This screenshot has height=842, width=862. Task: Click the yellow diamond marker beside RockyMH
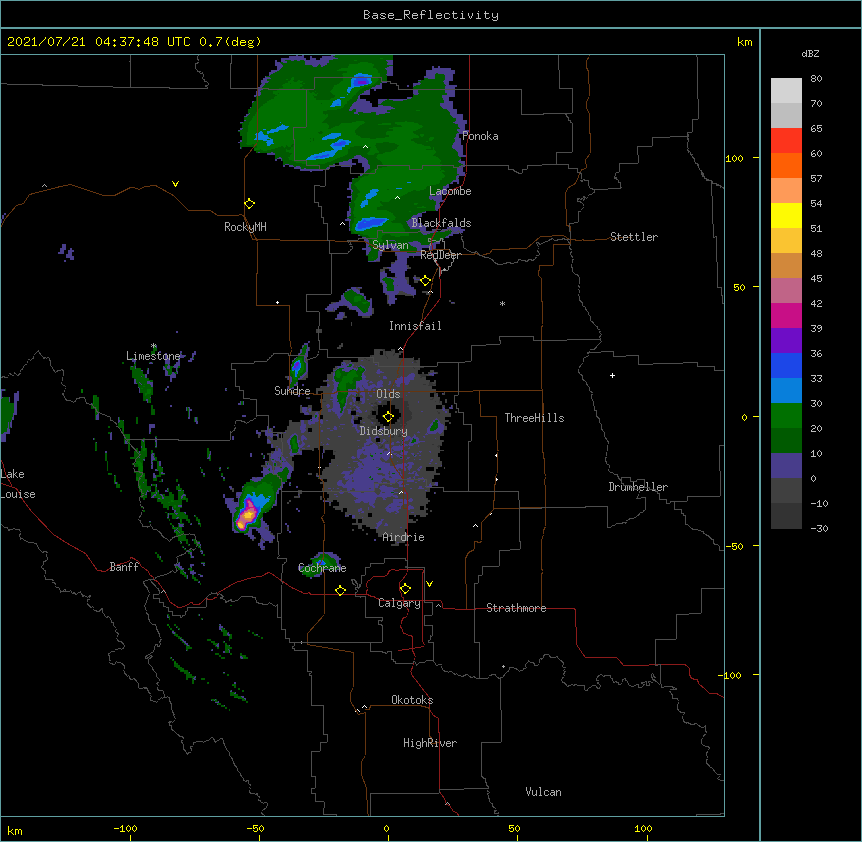[x=249, y=204]
